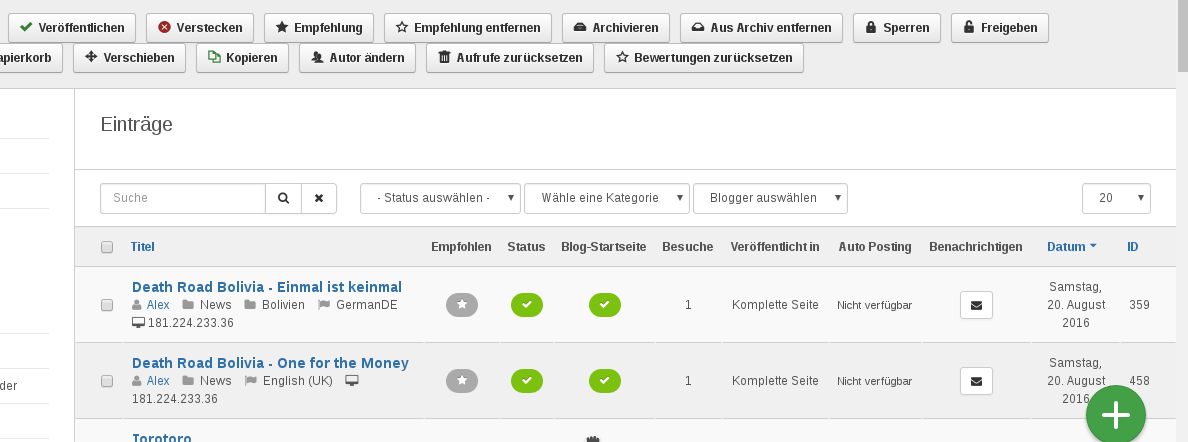Open the Status auswählen dropdown
The height and width of the screenshot is (442, 1188).
point(440,198)
